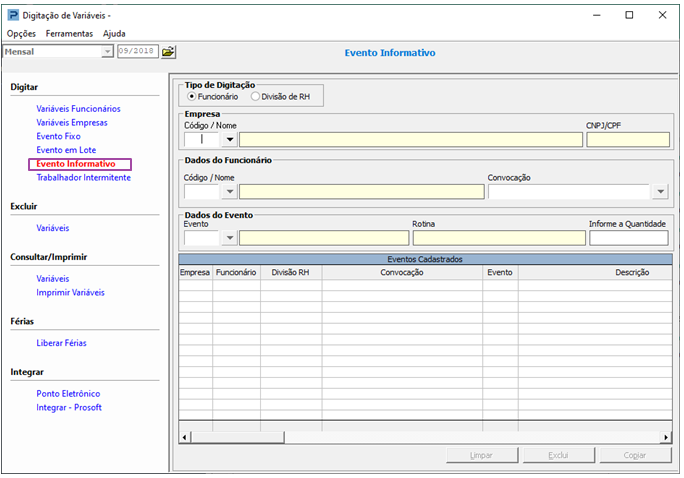
Task: Go to Evento em Lote
Action: 66,150
